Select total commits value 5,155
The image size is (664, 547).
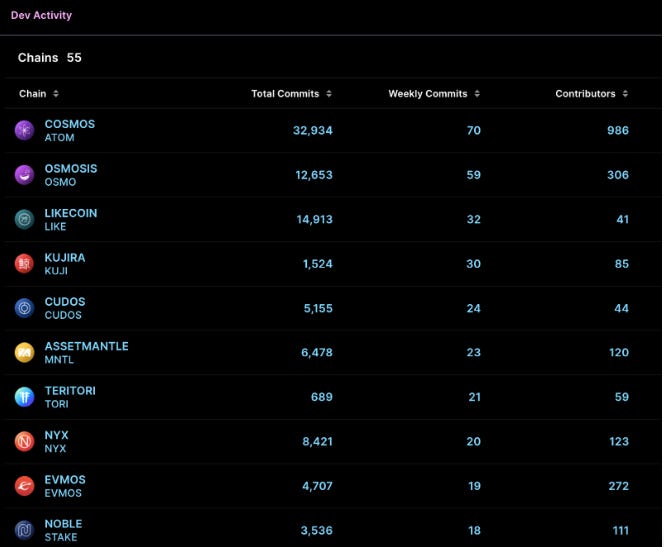(318, 308)
